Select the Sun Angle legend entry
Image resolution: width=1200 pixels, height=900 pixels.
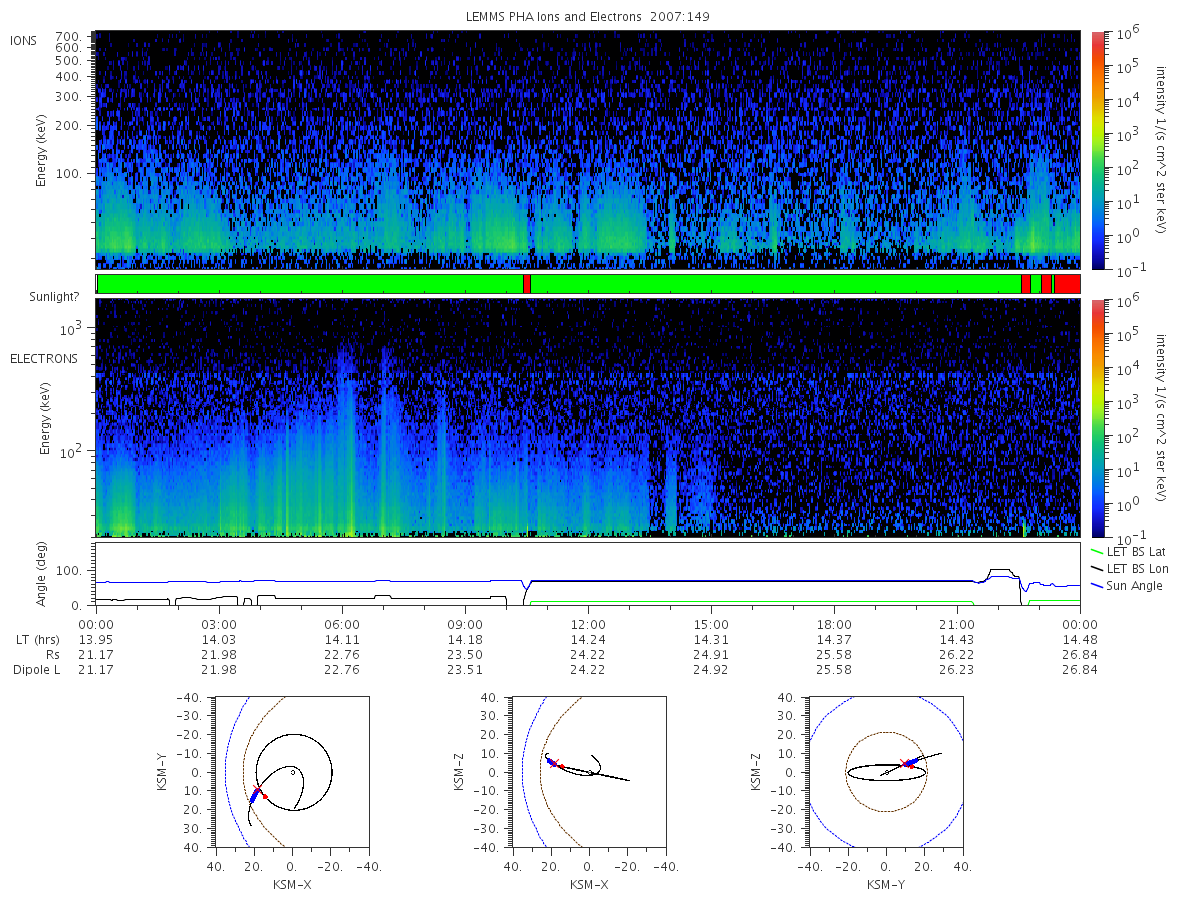coord(1127,586)
